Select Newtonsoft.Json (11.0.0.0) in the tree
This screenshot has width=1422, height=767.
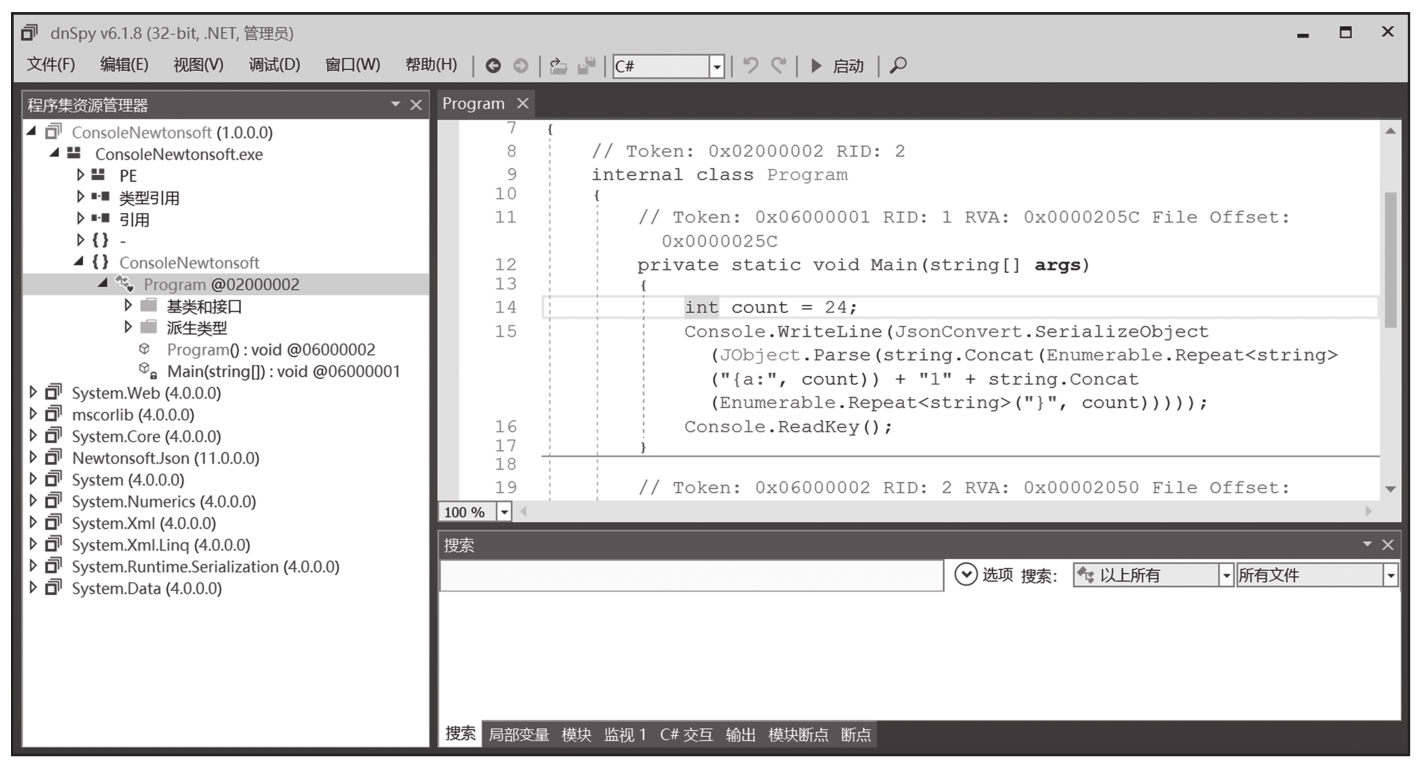click(x=165, y=458)
